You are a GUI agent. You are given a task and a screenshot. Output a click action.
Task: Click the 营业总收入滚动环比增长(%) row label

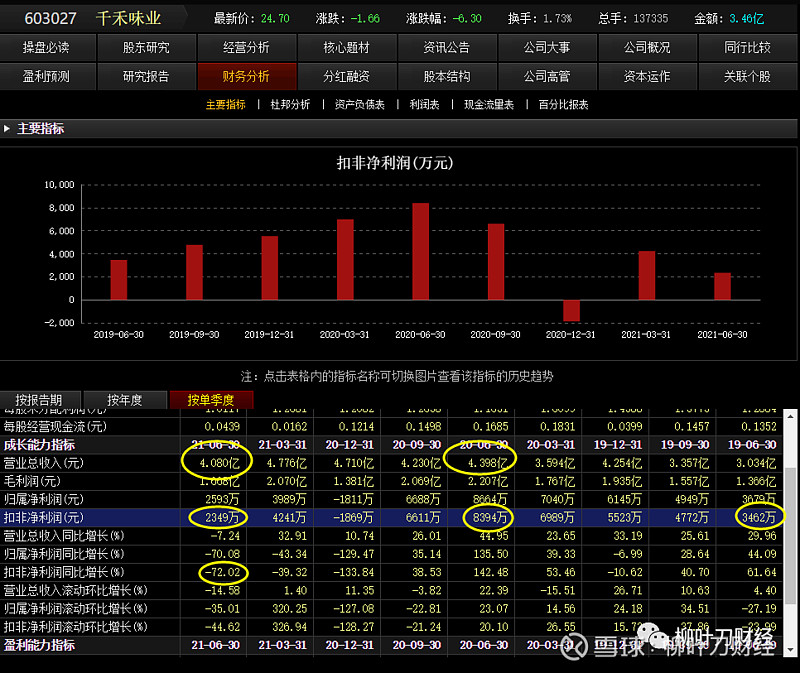click(x=76, y=590)
